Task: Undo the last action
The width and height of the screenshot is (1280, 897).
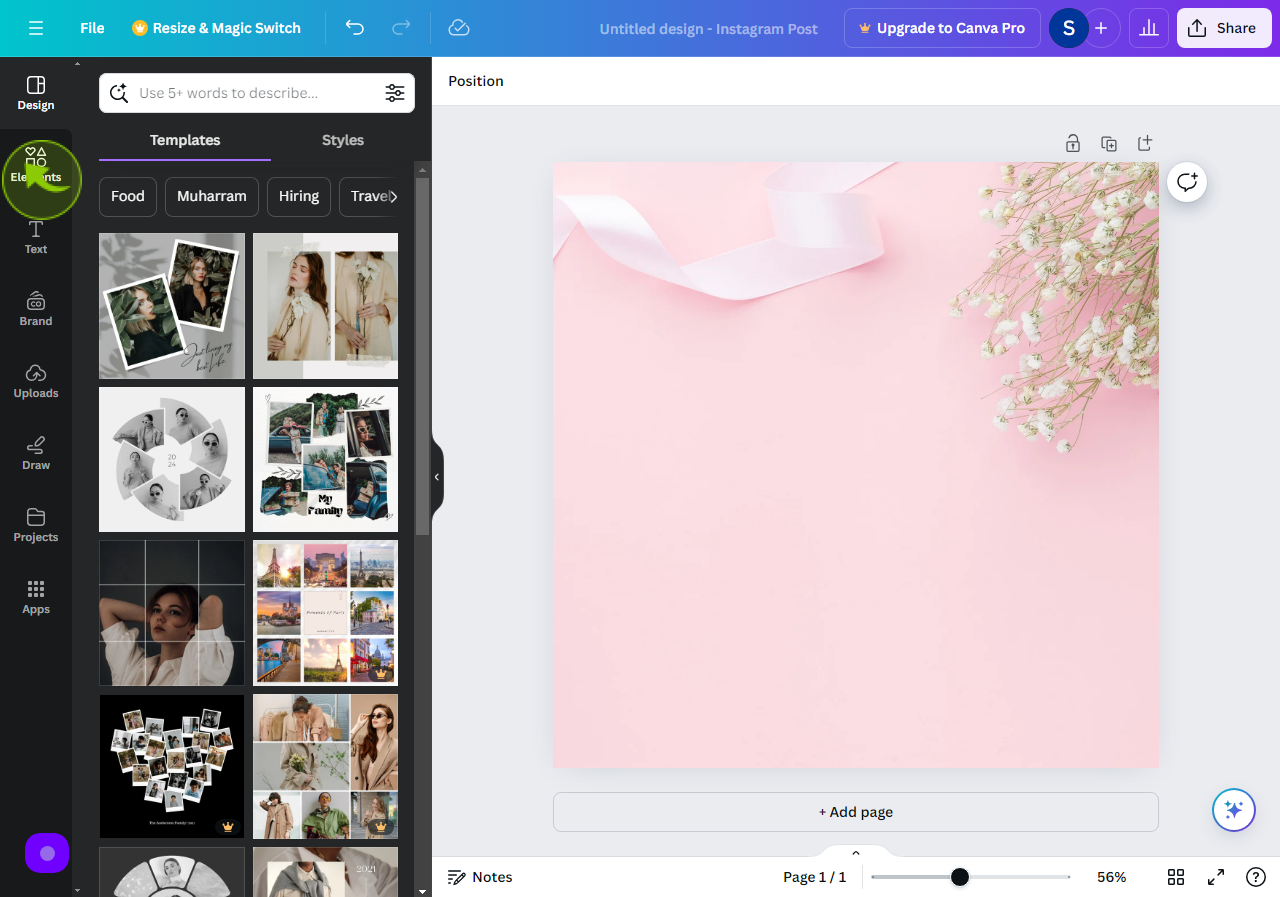Action: click(x=355, y=28)
